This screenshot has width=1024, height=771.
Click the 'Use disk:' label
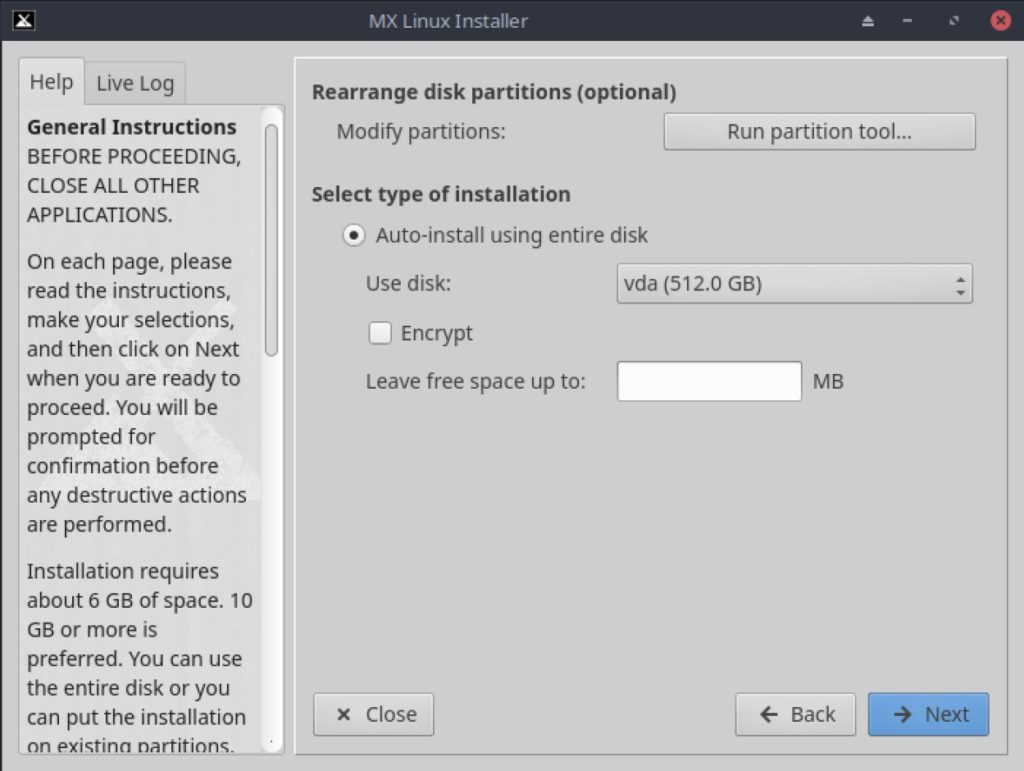(408, 283)
